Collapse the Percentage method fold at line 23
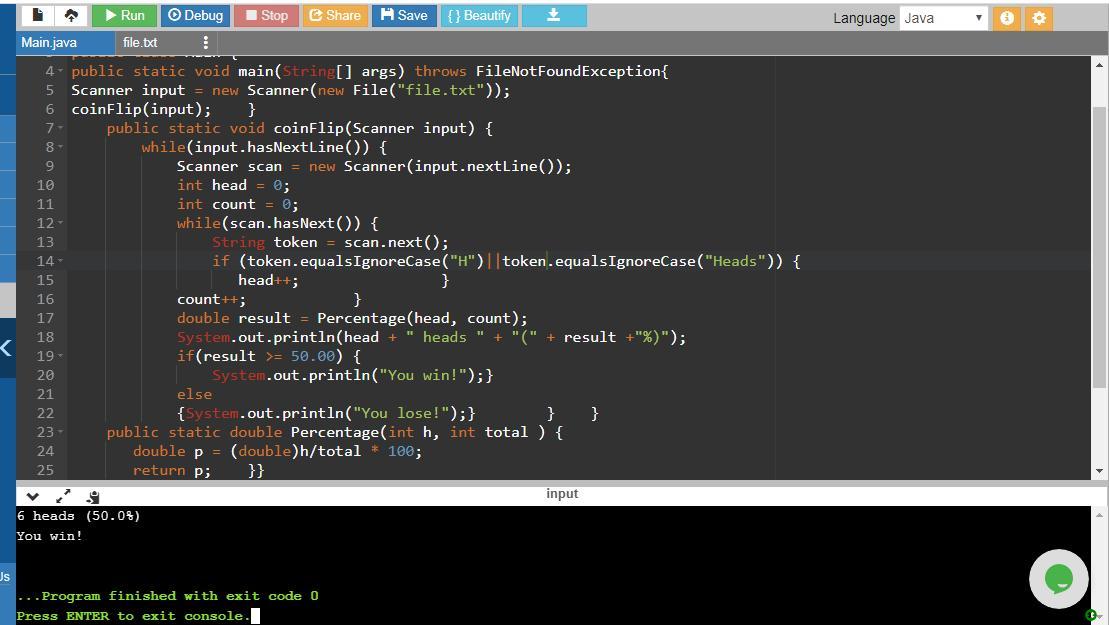Image resolution: width=1109 pixels, height=625 pixels. (60, 432)
